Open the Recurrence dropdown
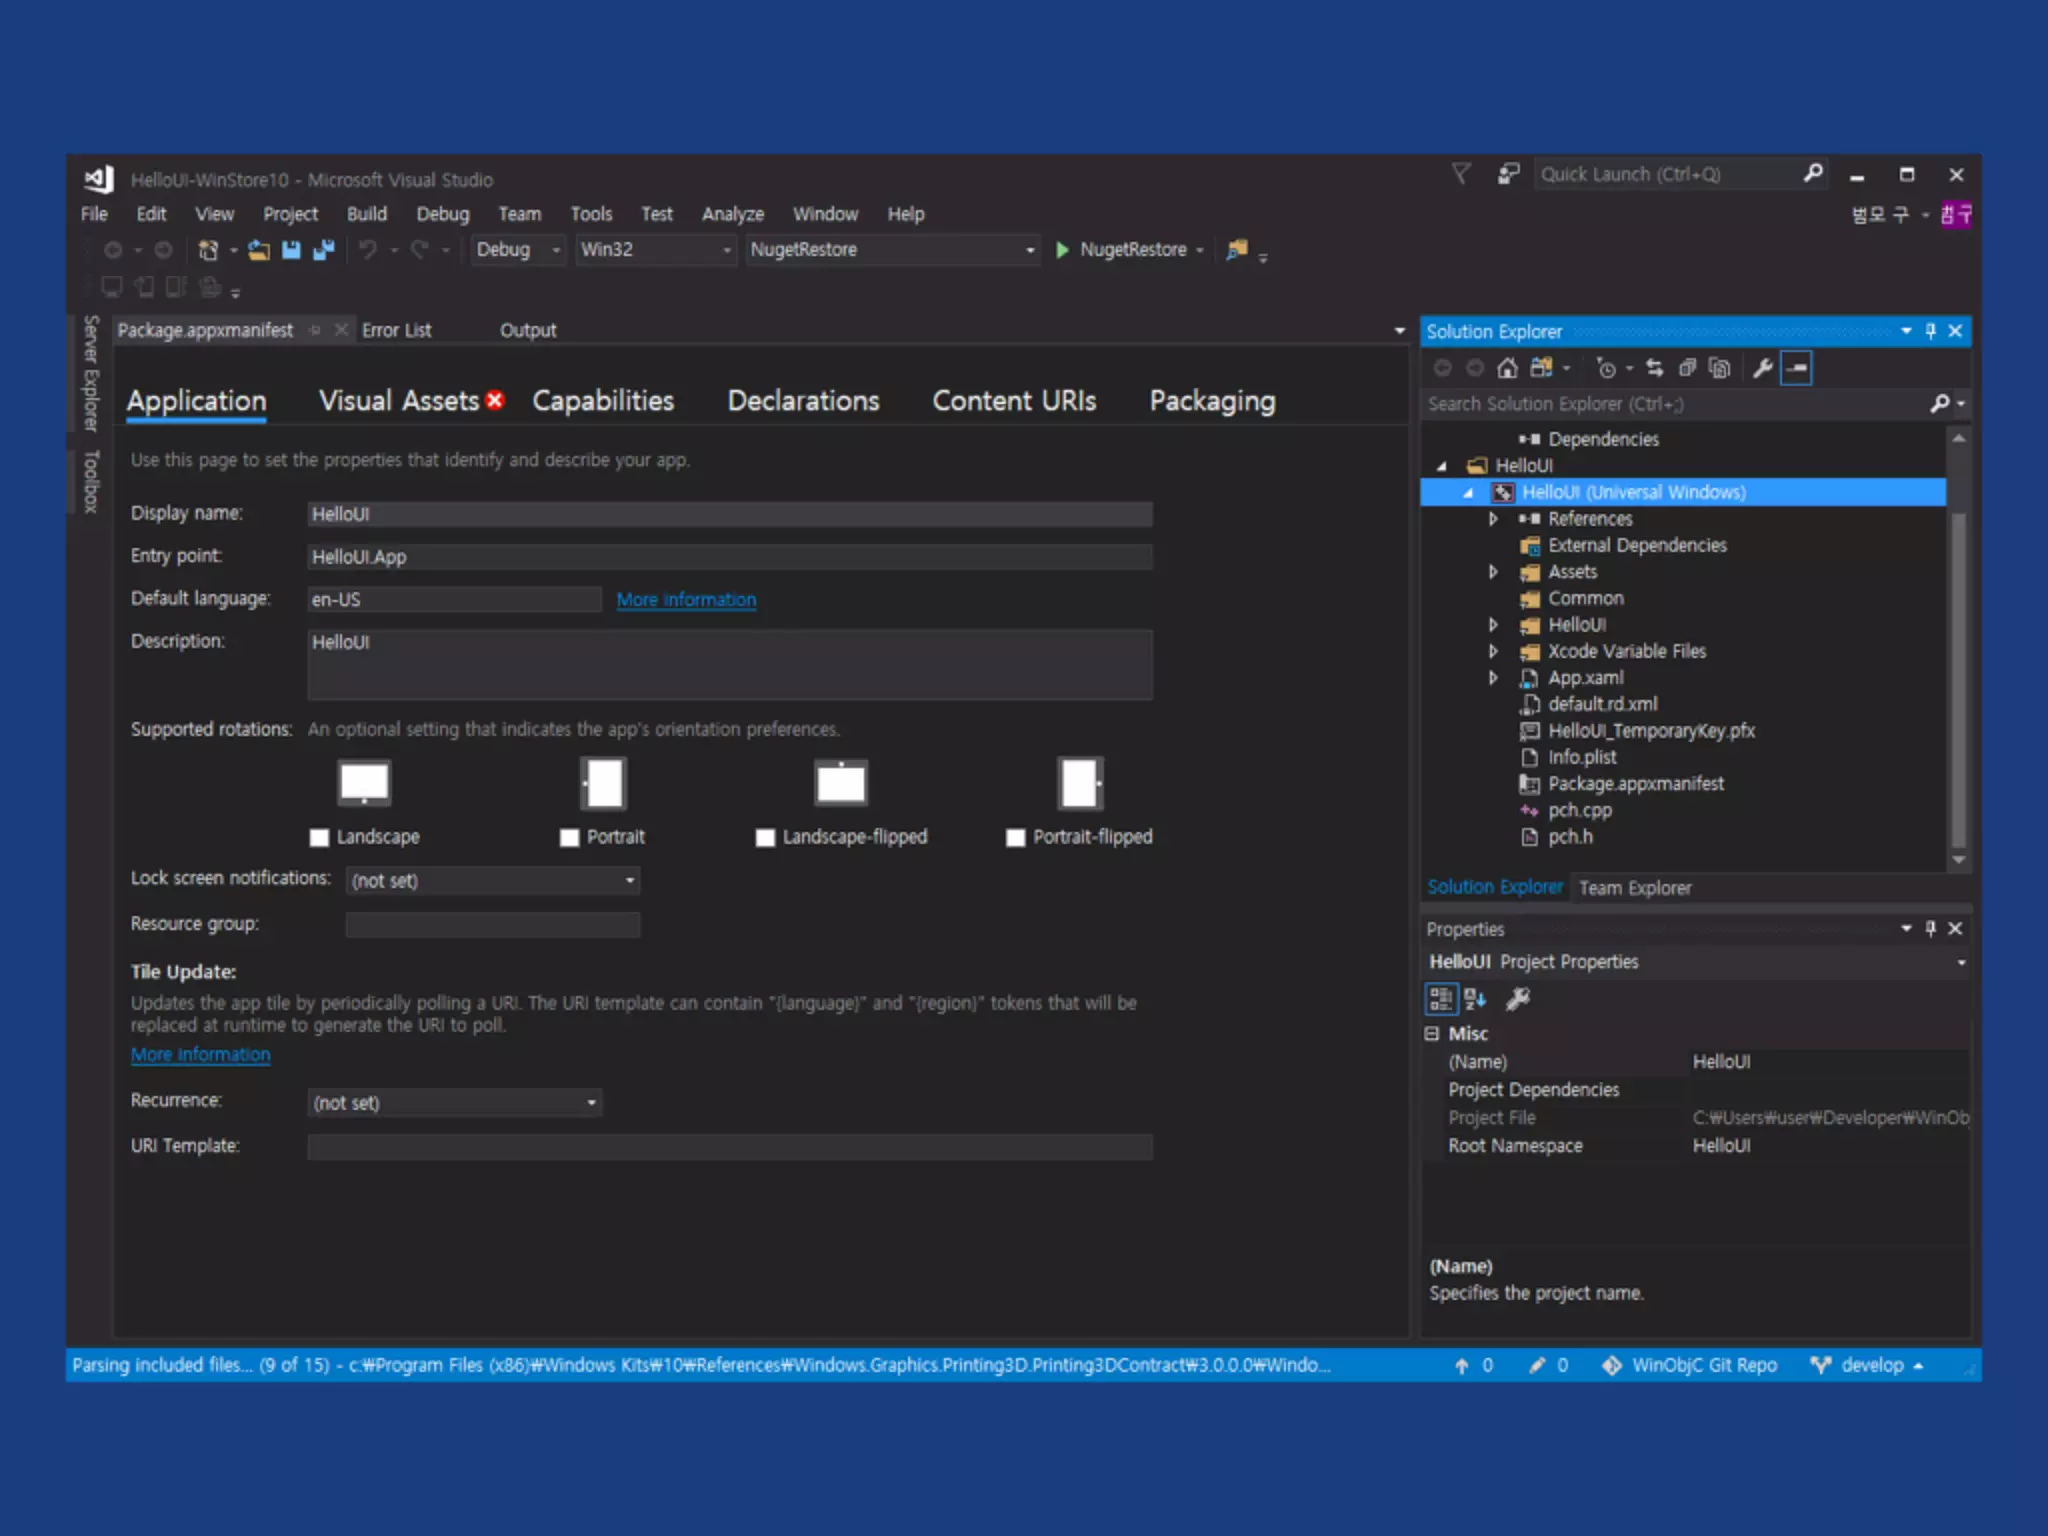The height and width of the screenshot is (1536, 2048). (x=454, y=1102)
